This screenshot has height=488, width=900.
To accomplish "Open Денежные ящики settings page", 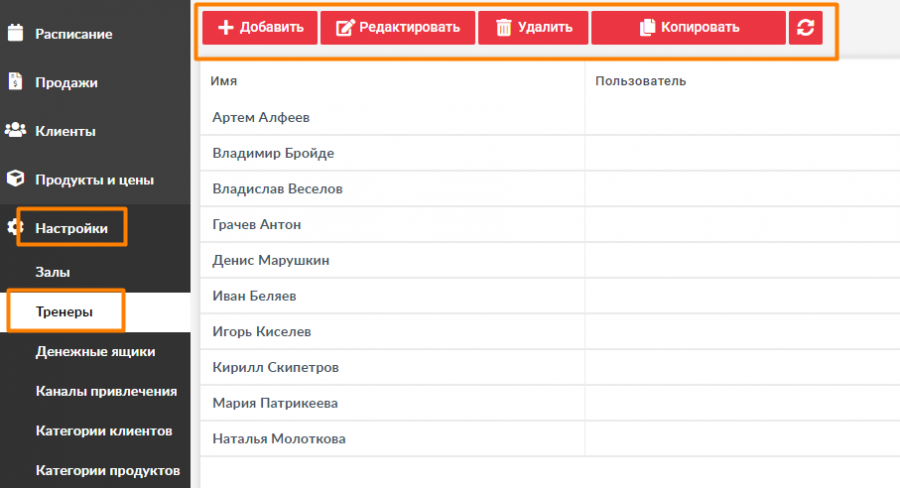I will coord(95,351).
